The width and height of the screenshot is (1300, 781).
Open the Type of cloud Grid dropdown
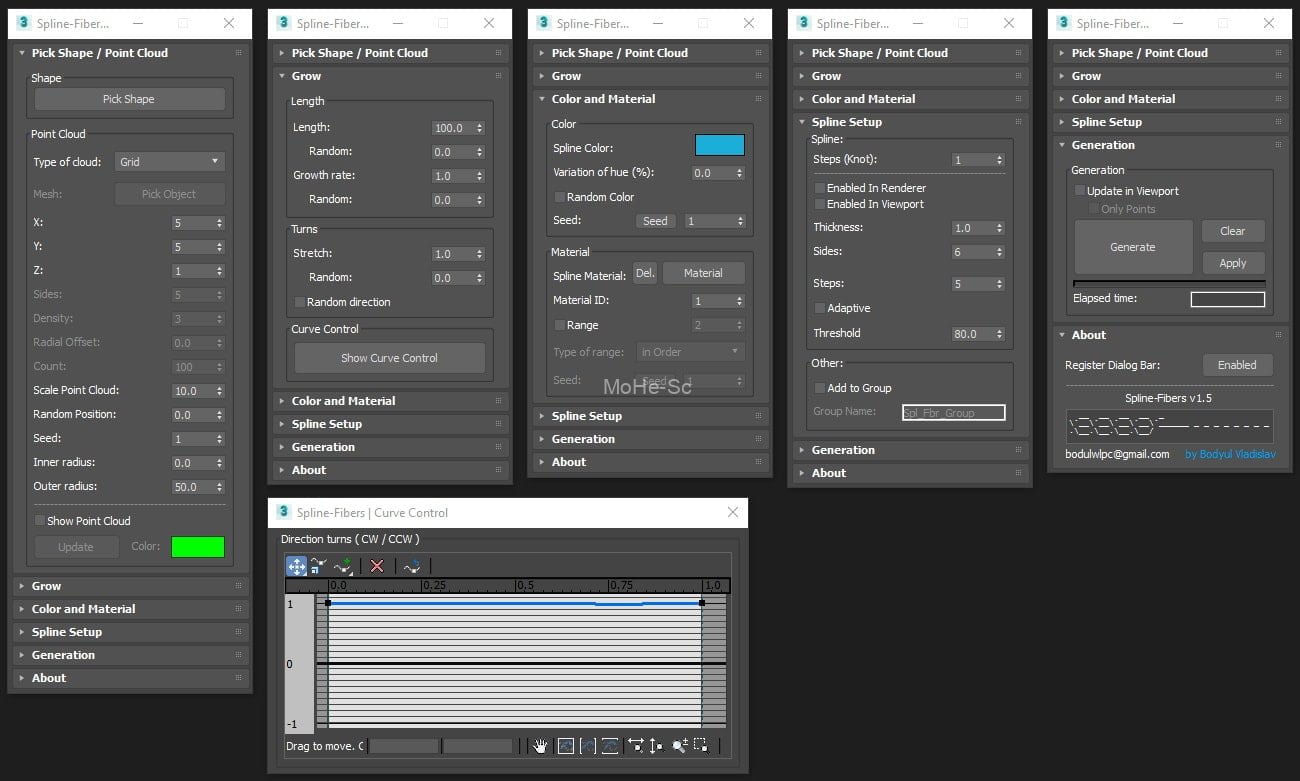[169, 162]
